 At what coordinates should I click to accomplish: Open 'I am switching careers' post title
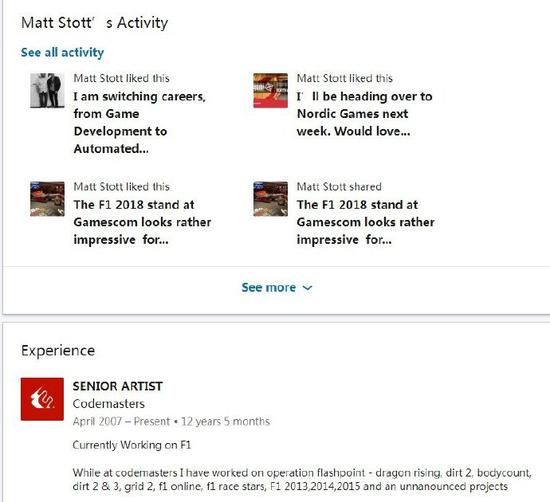140,122
